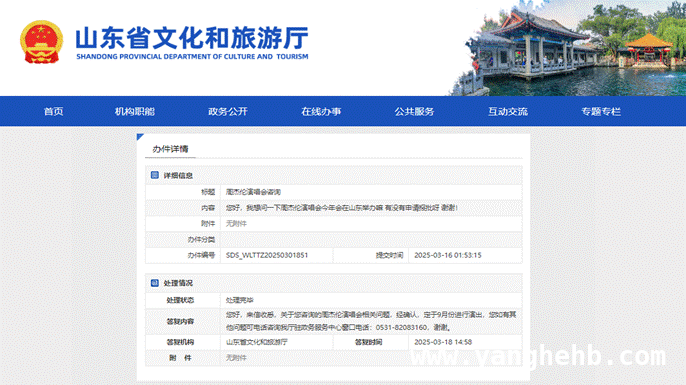Click the reply time 2025-03-18 14:58
This screenshot has height=385, width=686.
coord(443,342)
